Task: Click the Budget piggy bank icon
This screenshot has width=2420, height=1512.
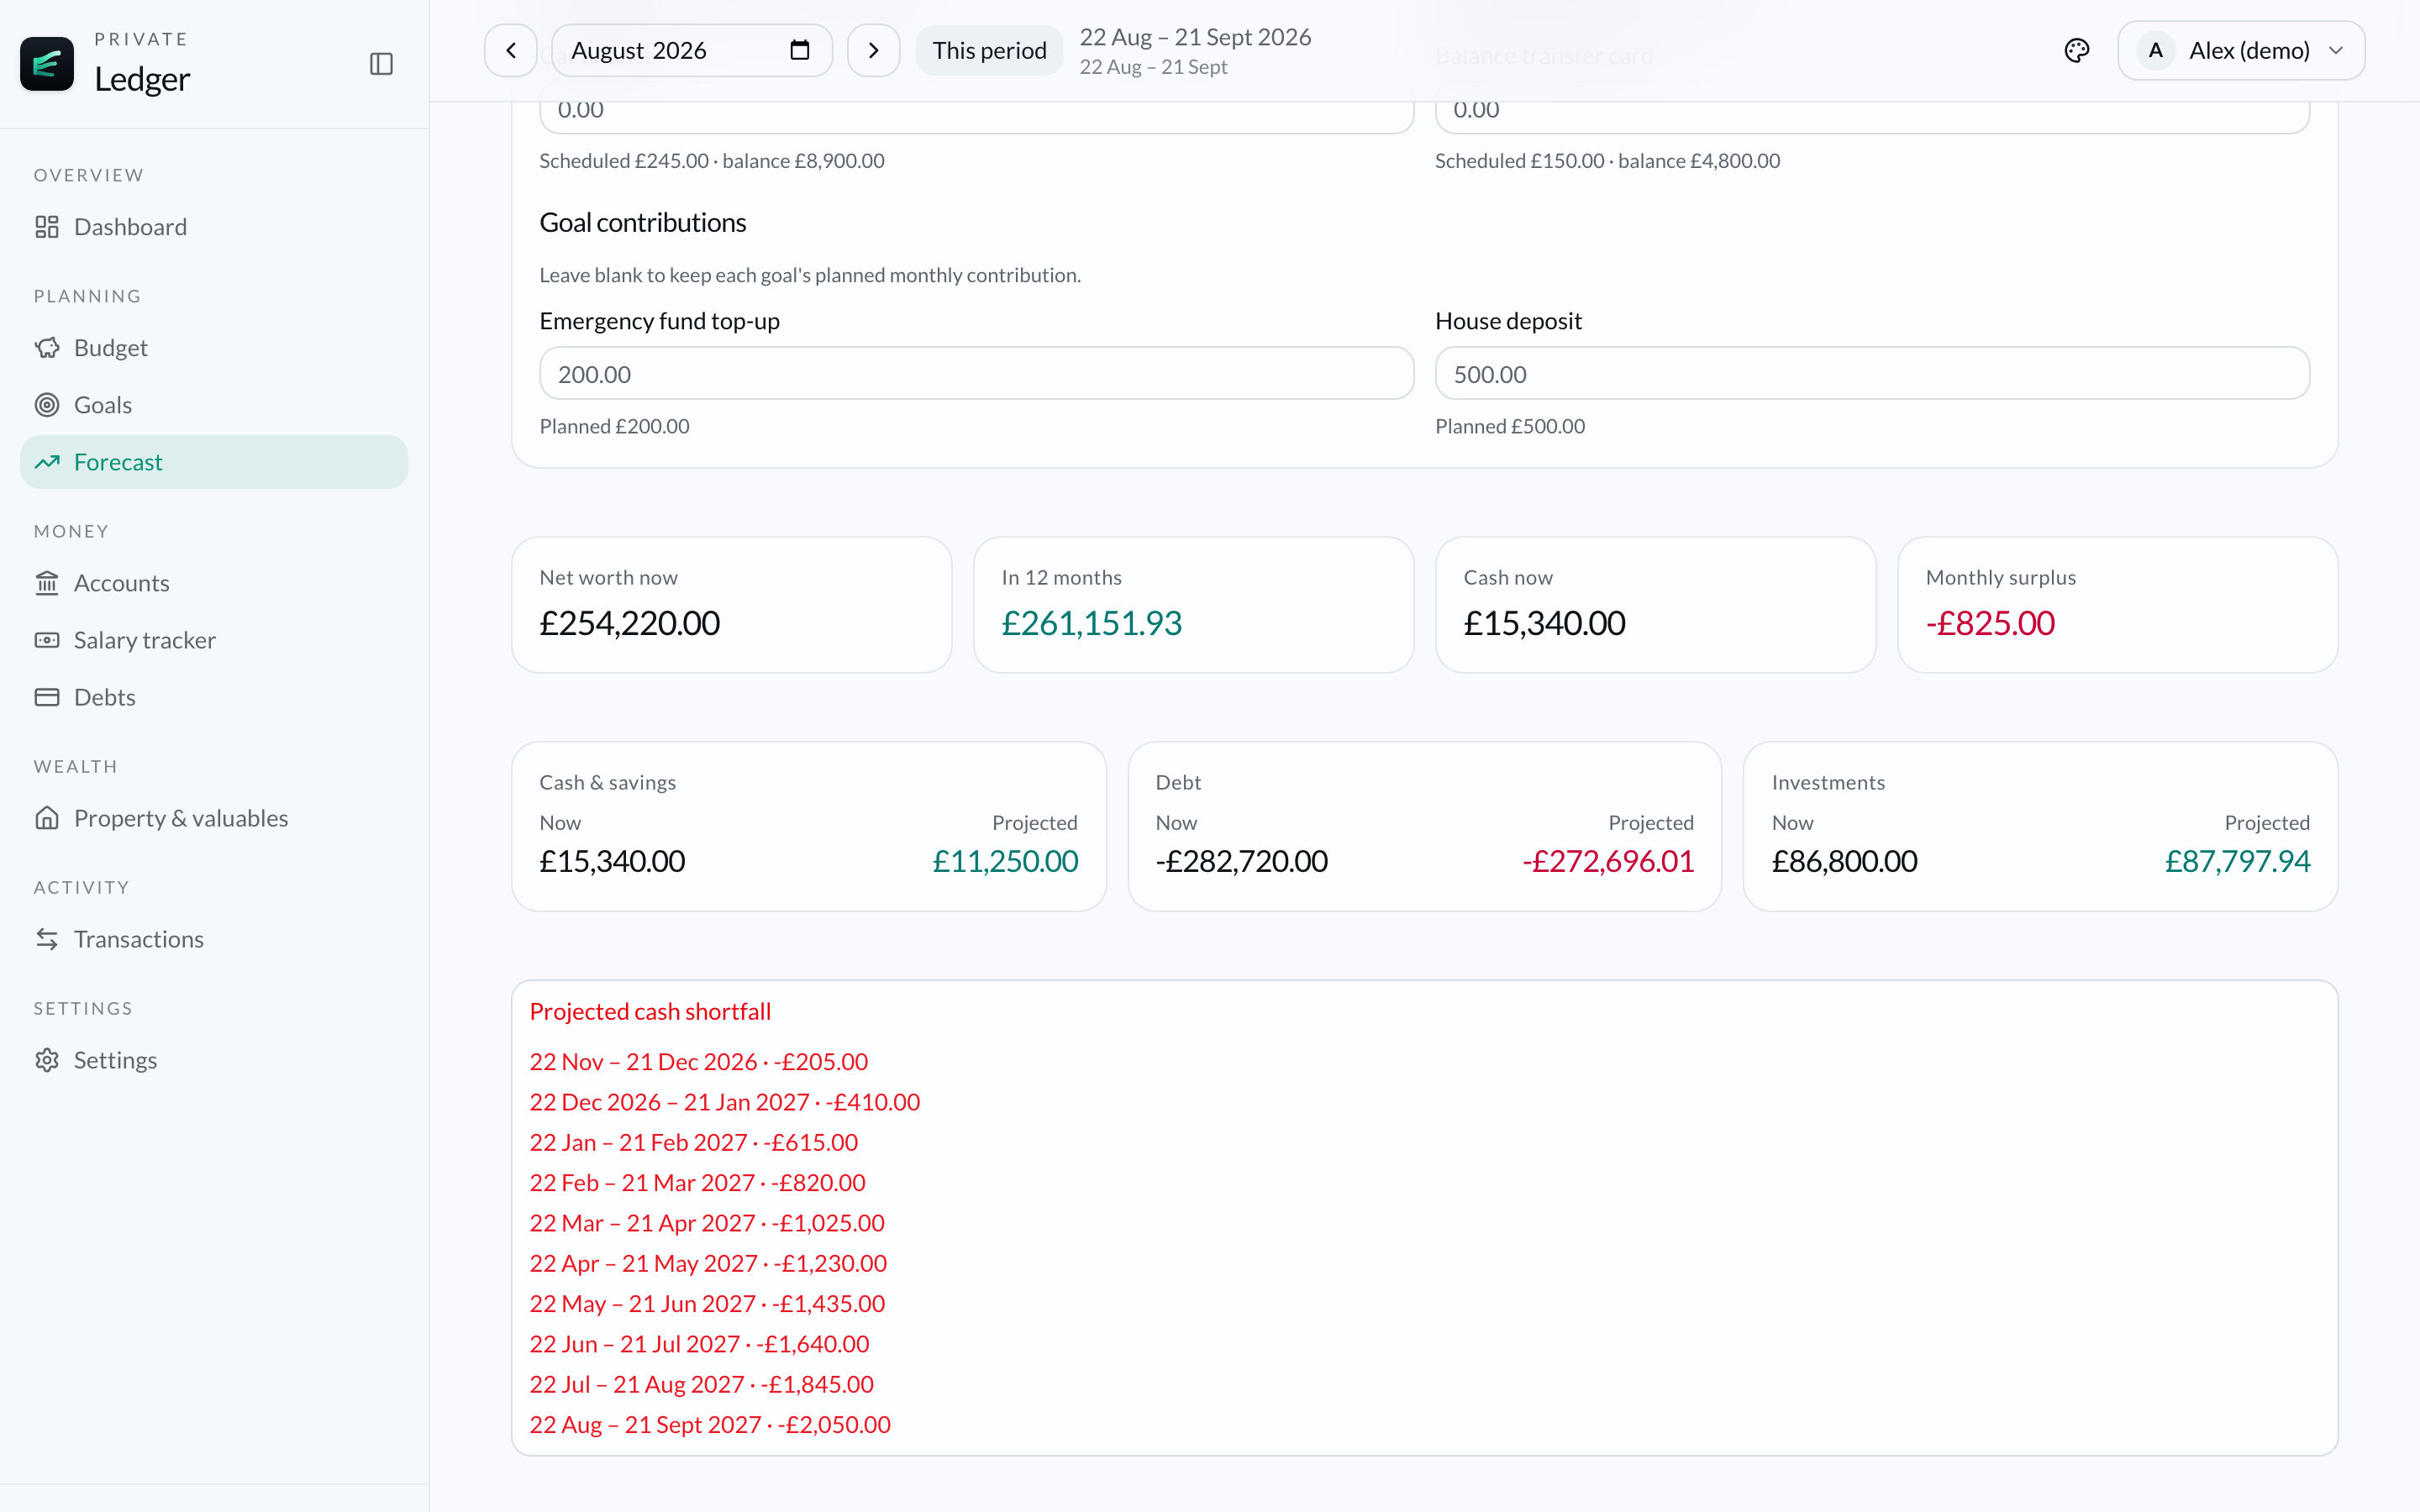Action: click(x=47, y=348)
